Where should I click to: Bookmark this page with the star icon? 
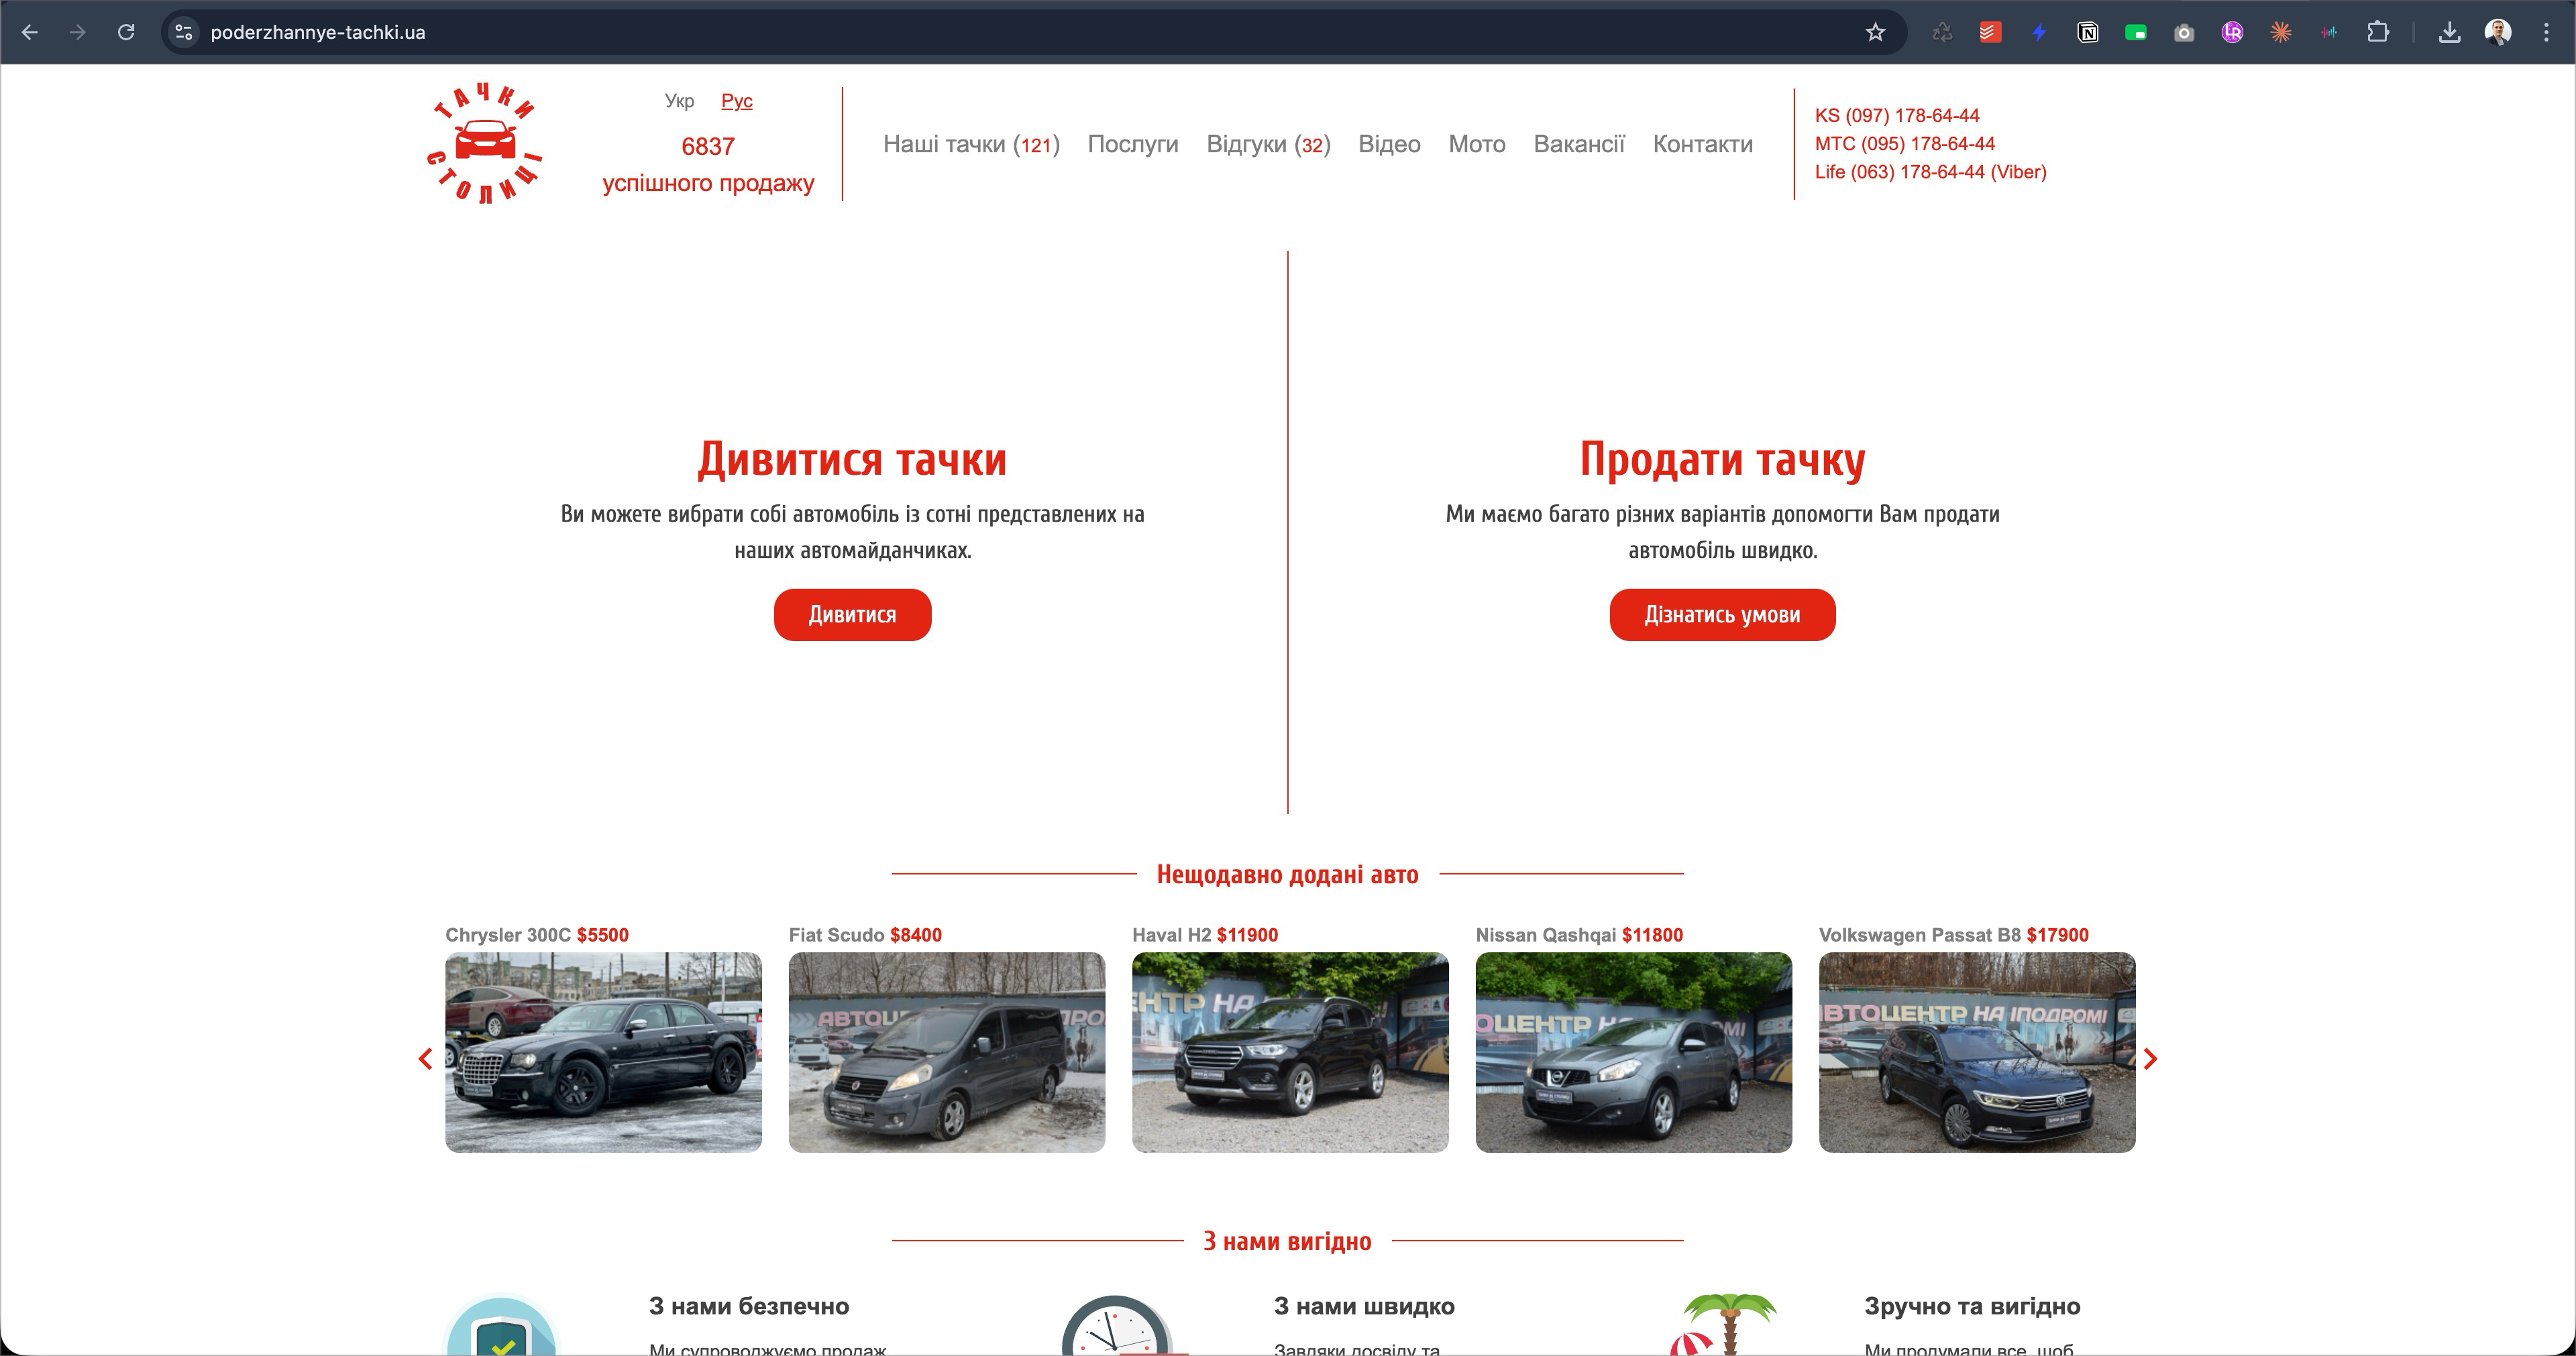[x=1875, y=32]
